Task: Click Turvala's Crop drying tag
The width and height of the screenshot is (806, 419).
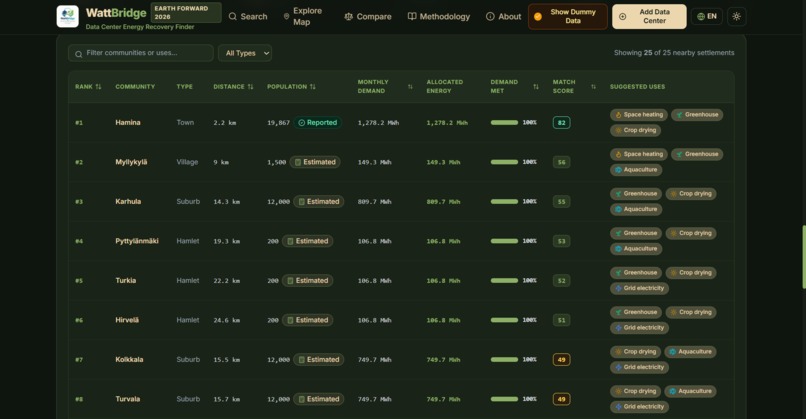Action: coord(635,391)
